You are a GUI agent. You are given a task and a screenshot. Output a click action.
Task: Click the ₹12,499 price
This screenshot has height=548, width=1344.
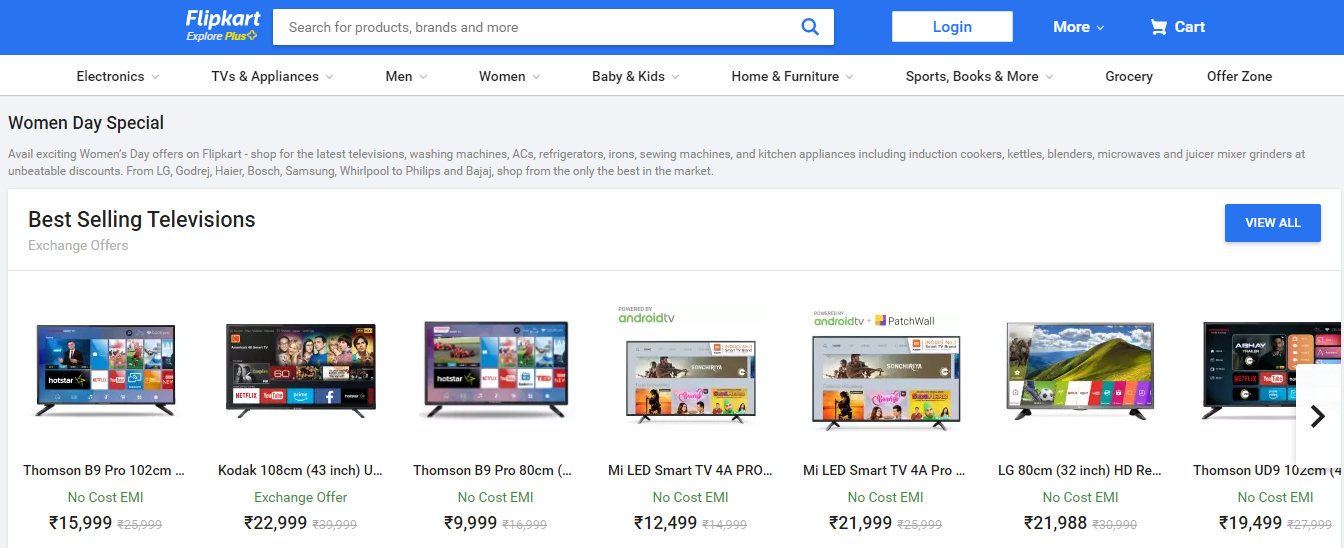pos(665,522)
